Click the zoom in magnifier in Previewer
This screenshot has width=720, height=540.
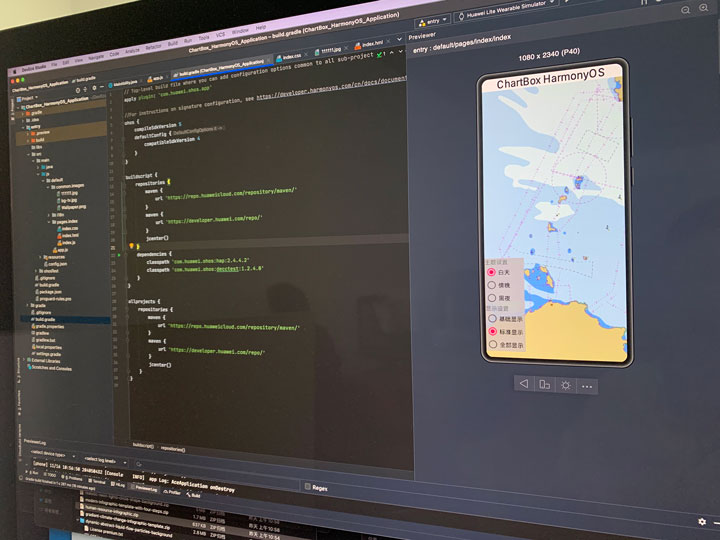pos(703,7)
